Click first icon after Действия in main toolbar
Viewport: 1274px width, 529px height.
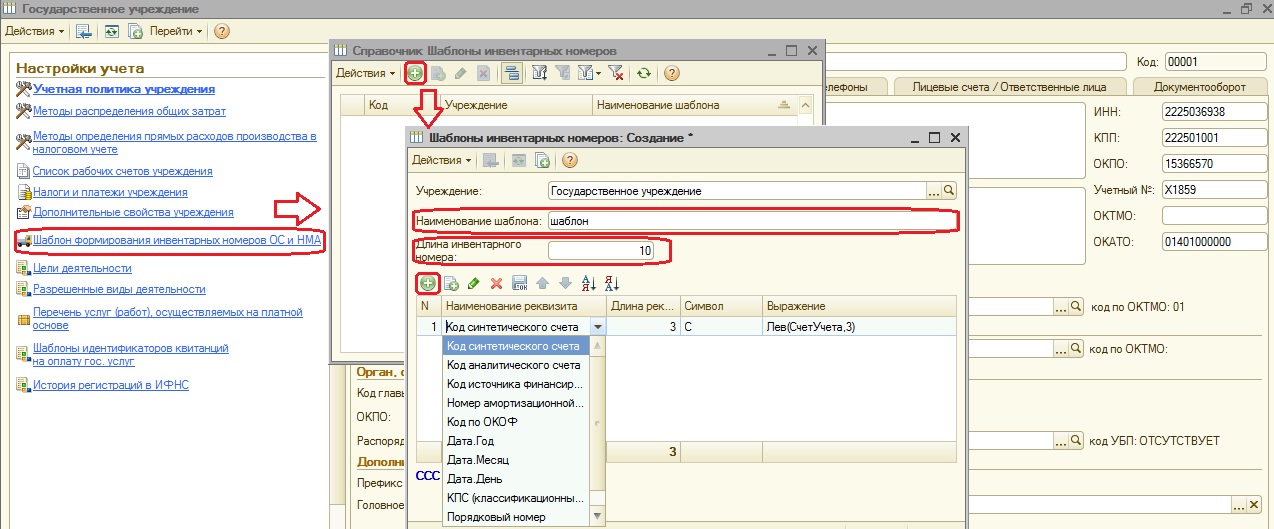point(84,31)
